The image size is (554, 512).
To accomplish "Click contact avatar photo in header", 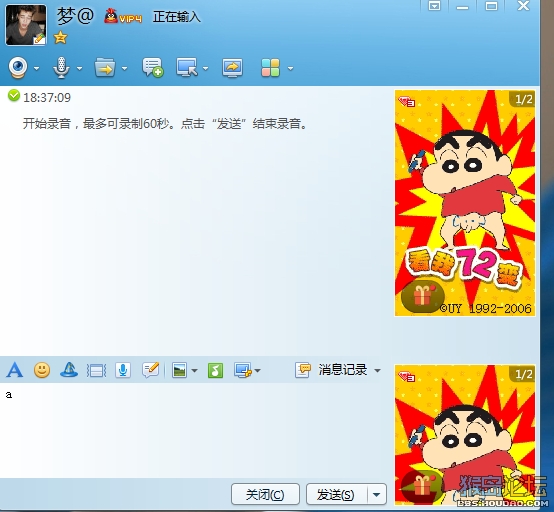I will pyautogui.click(x=26, y=25).
